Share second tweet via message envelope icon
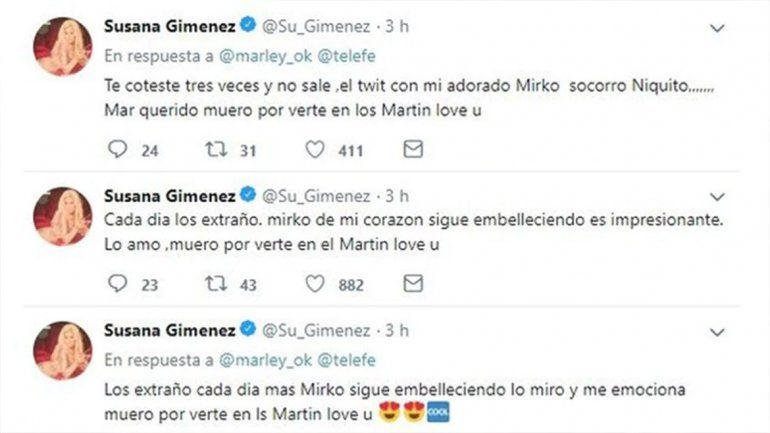 click(x=412, y=285)
